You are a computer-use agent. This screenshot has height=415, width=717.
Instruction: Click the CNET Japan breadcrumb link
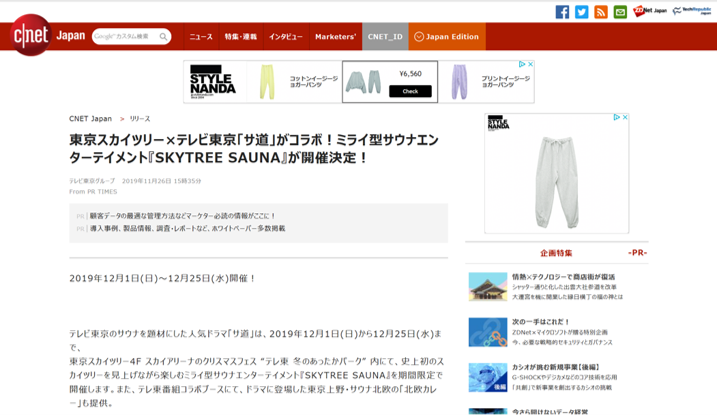pyautogui.click(x=91, y=119)
